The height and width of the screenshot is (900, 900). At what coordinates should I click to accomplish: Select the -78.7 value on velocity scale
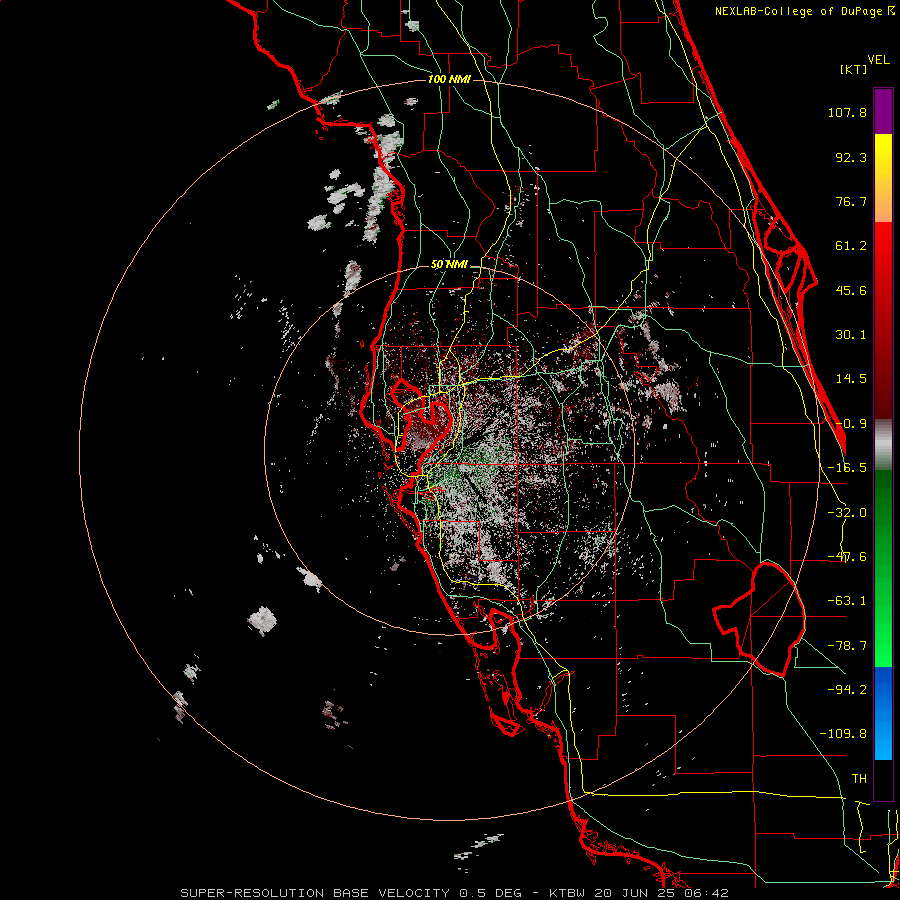tap(847, 646)
